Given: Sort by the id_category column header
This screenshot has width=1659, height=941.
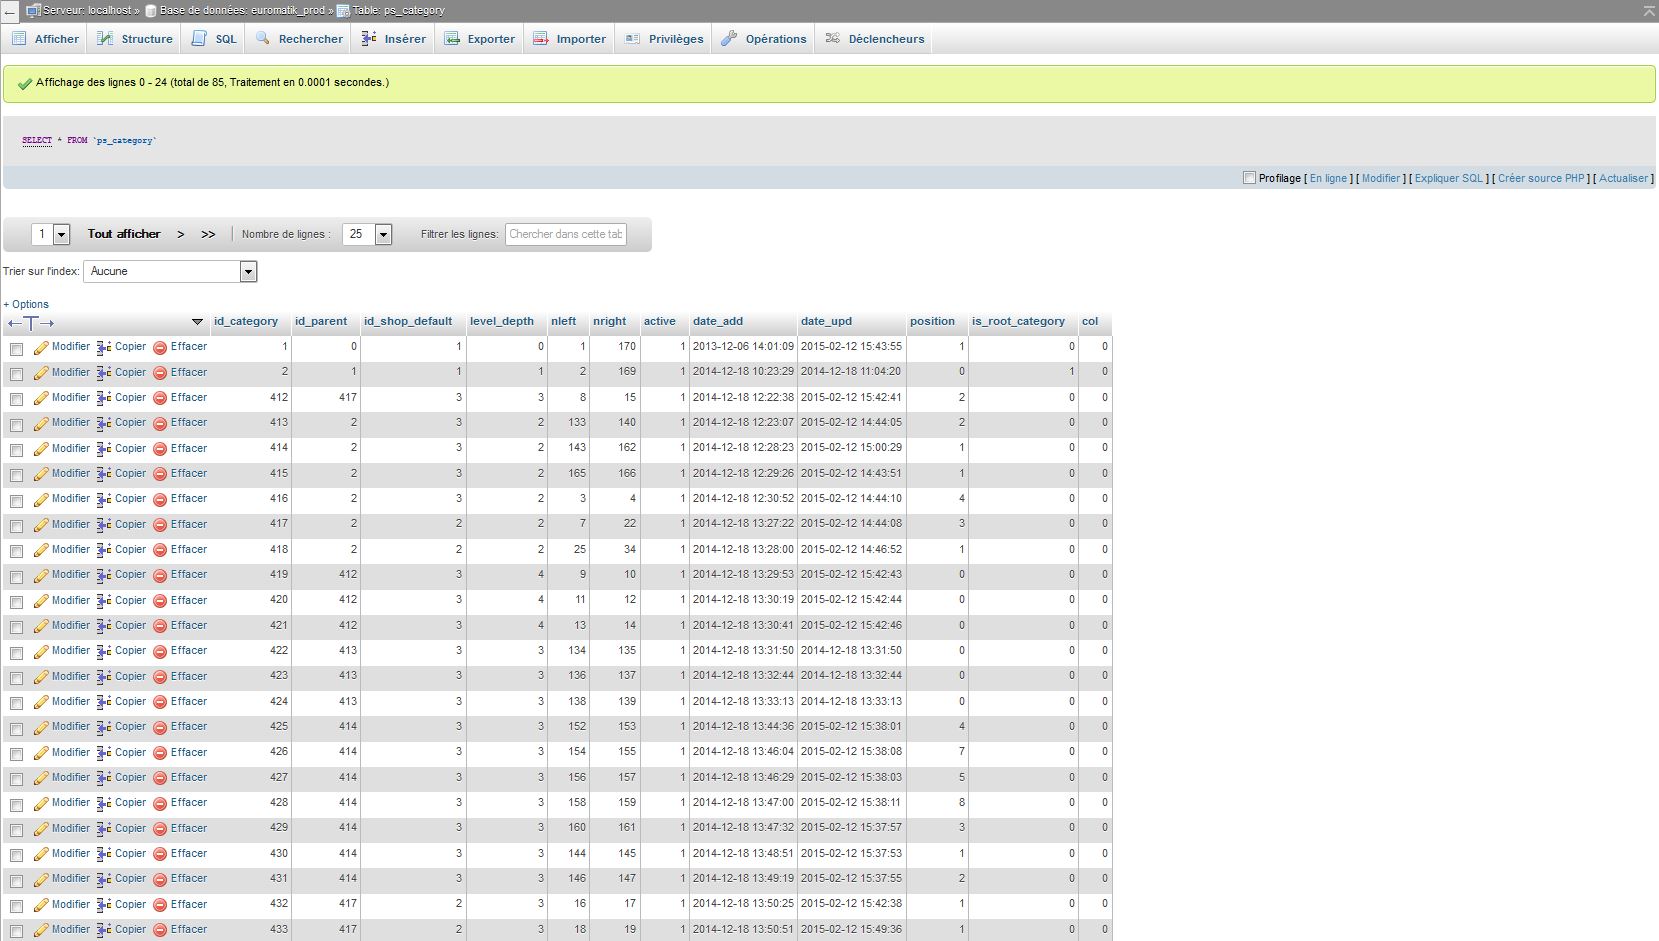Looking at the screenshot, I should (246, 321).
